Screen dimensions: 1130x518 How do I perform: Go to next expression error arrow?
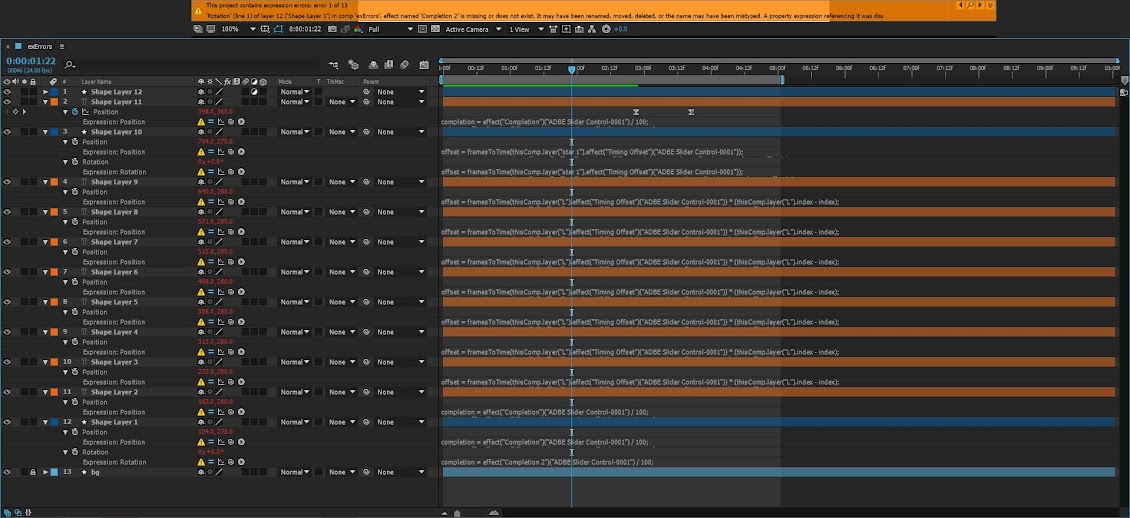tap(981, 5)
